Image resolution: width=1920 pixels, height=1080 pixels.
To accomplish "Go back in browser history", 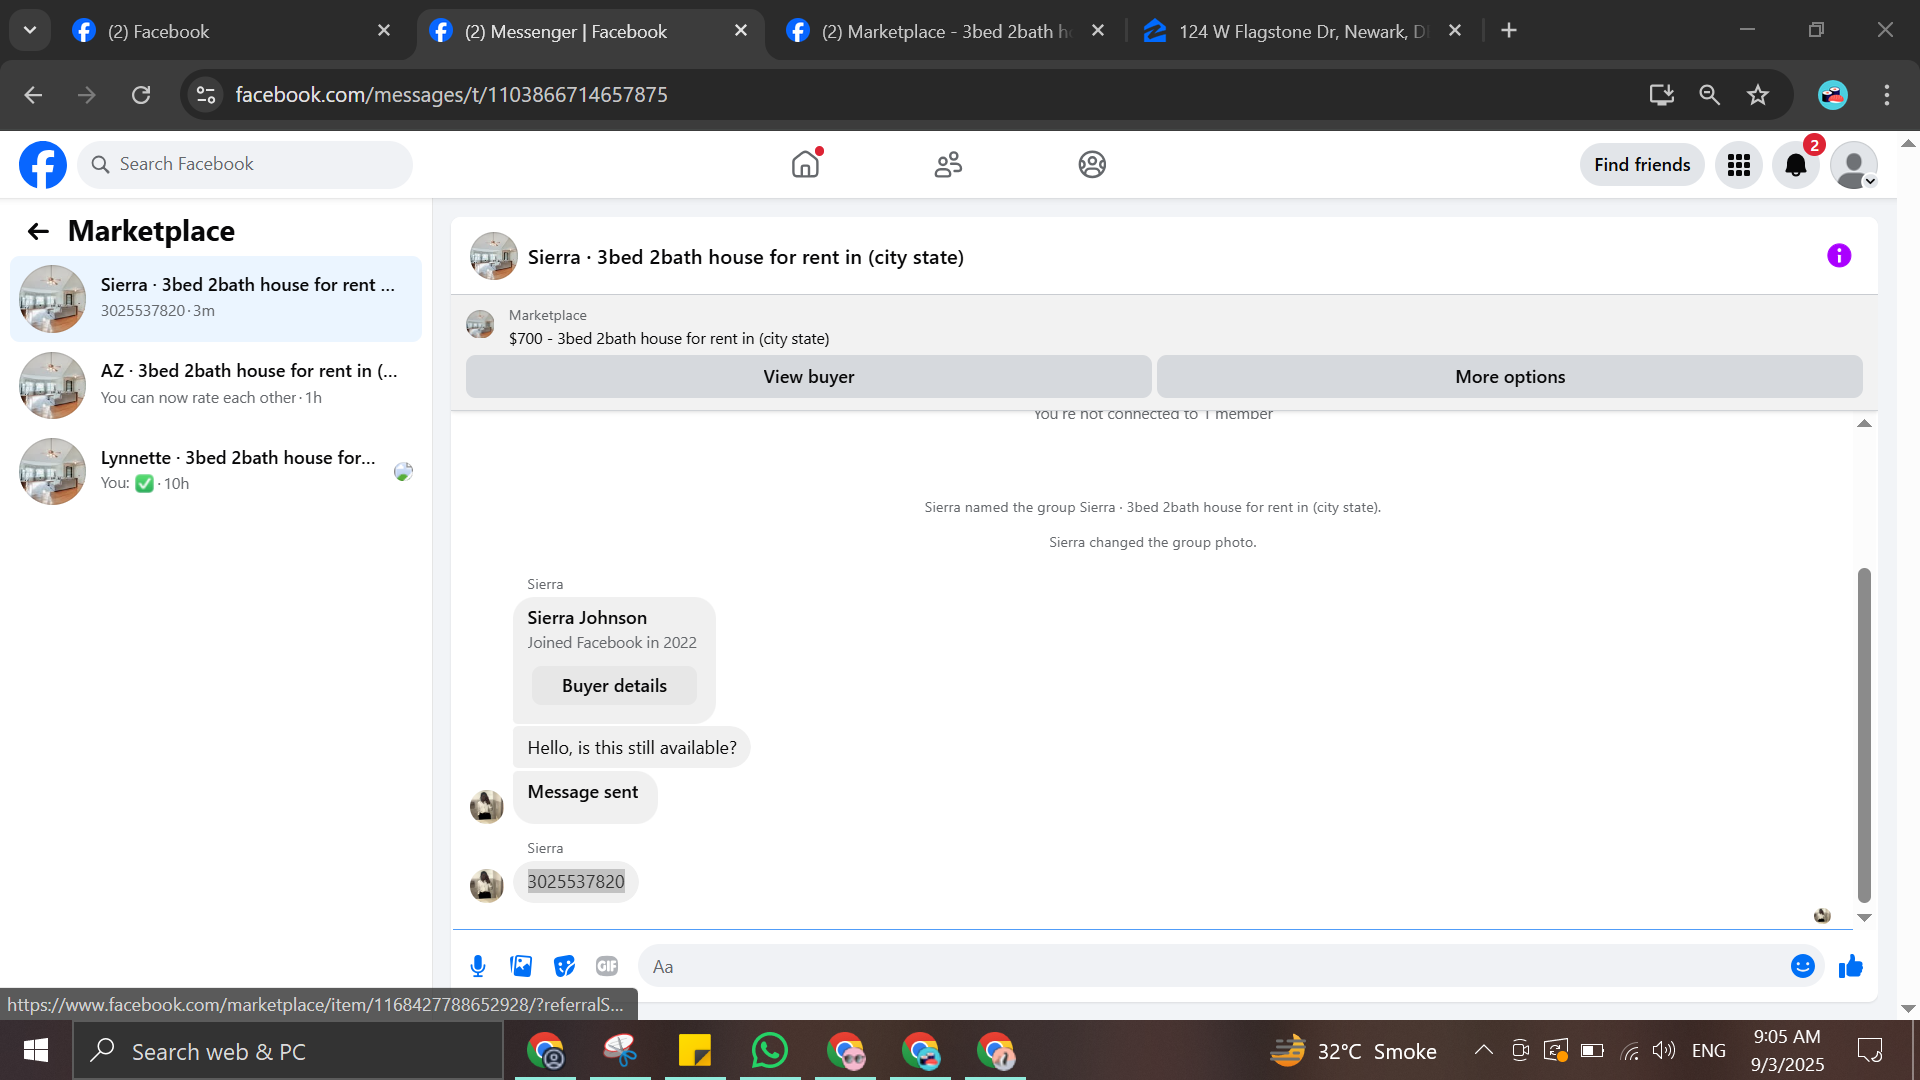I will click(33, 95).
